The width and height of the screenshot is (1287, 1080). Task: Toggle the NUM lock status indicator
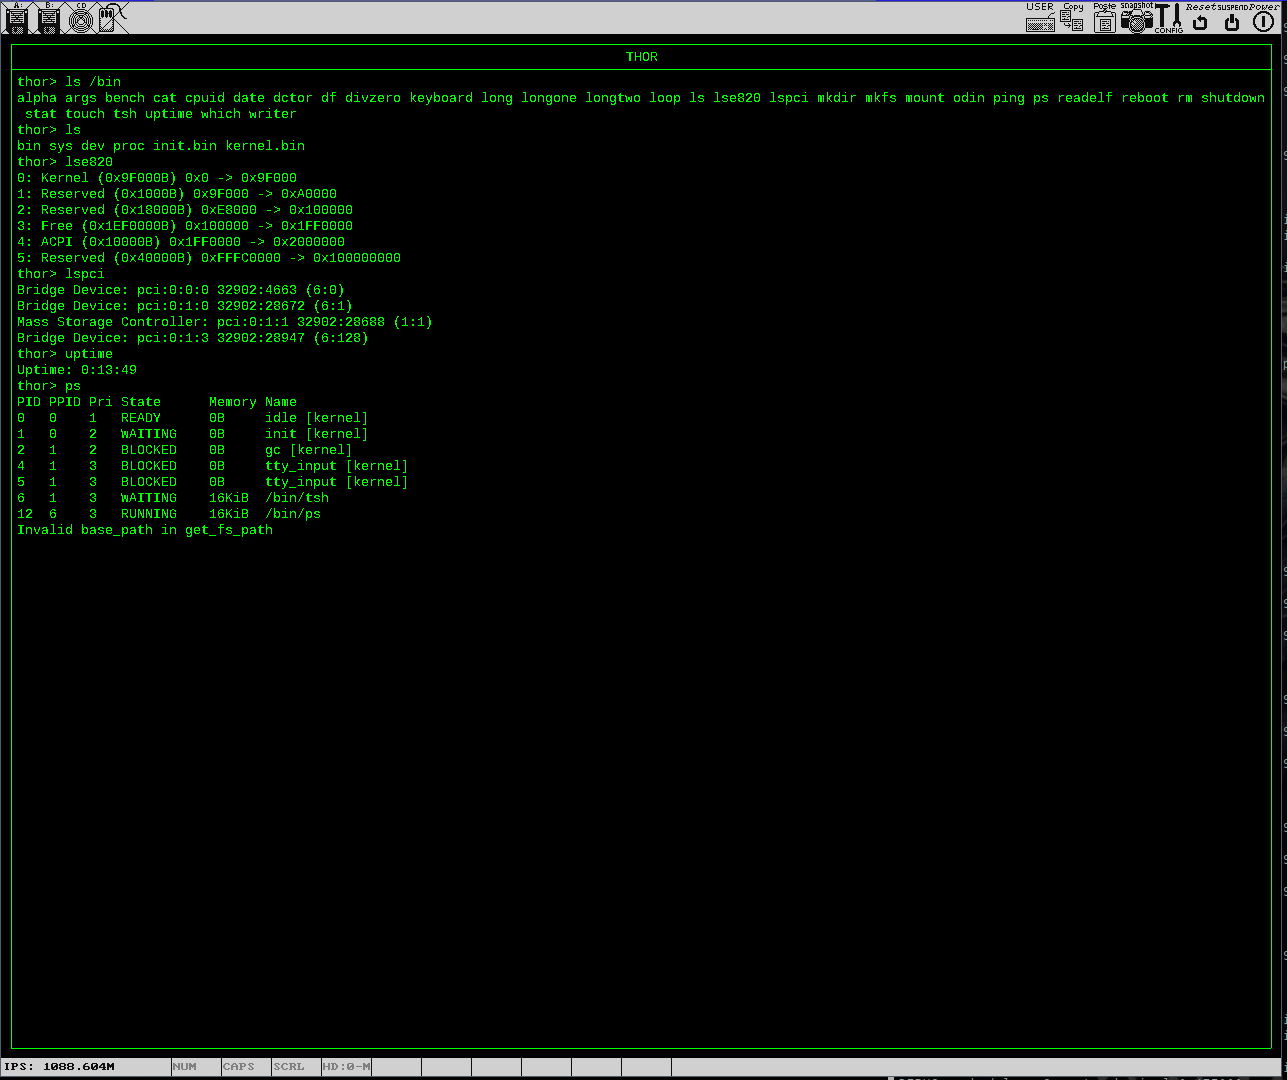tap(185, 1066)
